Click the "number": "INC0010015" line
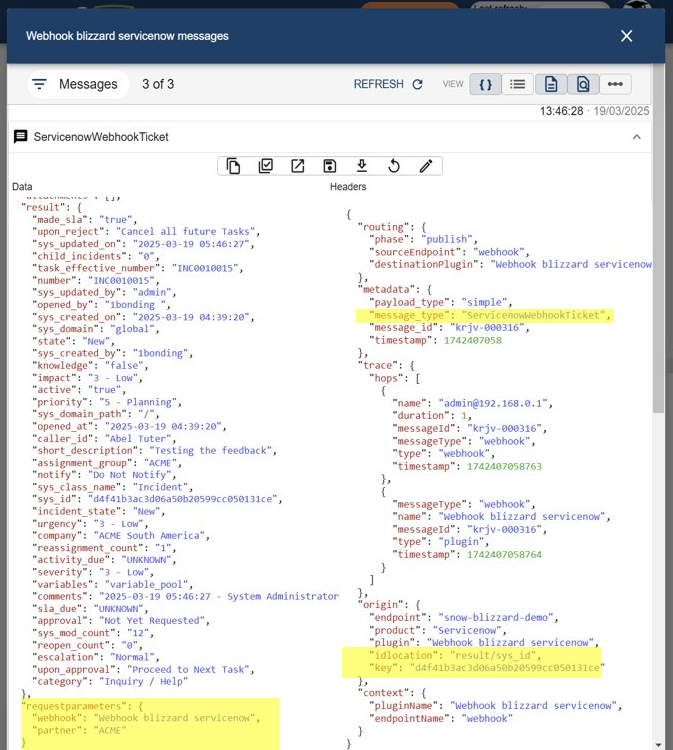The width and height of the screenshot is (673, 750). tap(96, 280)
